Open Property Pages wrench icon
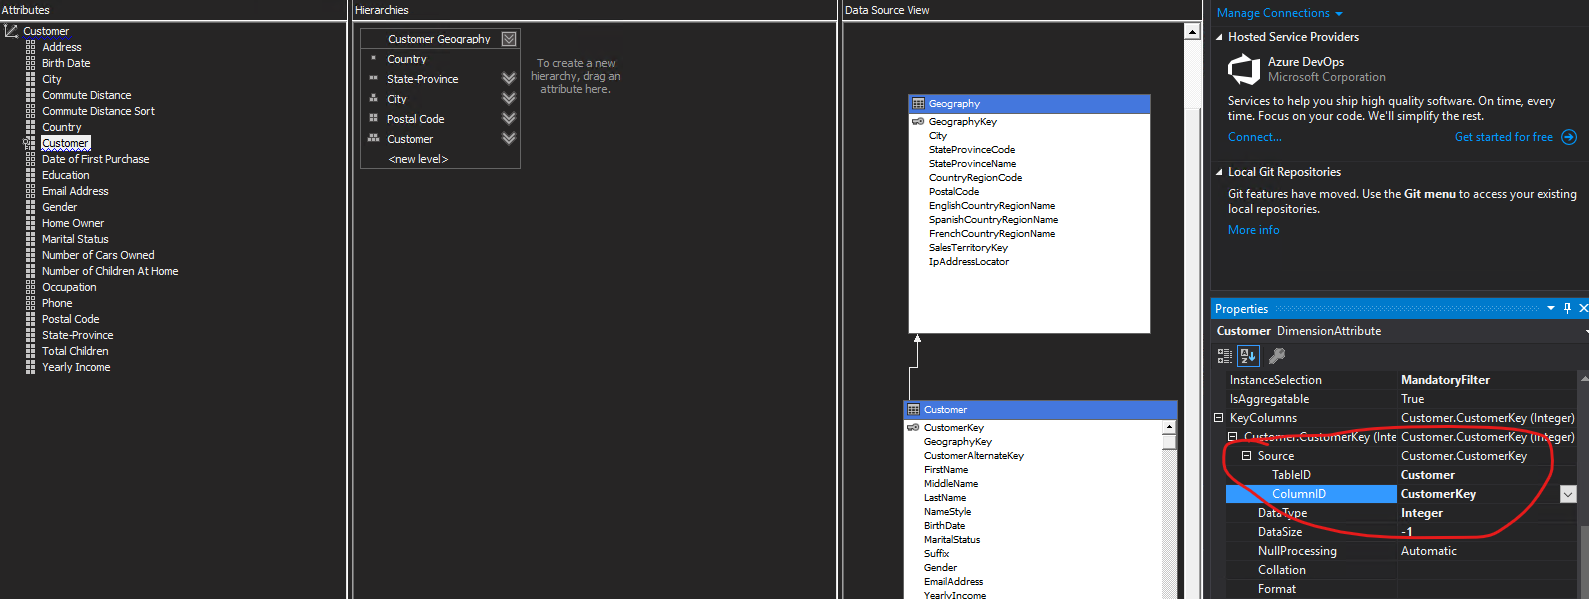This screenshot has height=599, width=1589. (x=1277, y=355)
